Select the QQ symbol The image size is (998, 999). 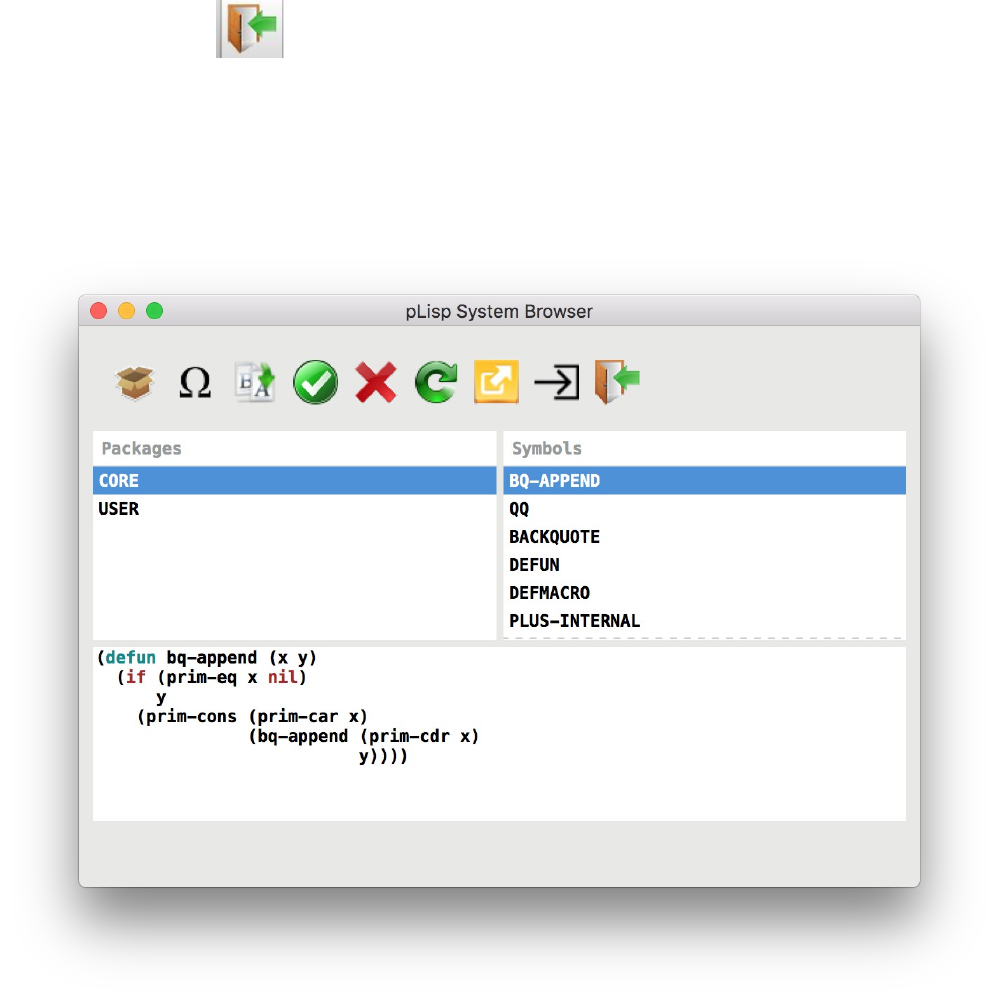[x=704, y=508]
